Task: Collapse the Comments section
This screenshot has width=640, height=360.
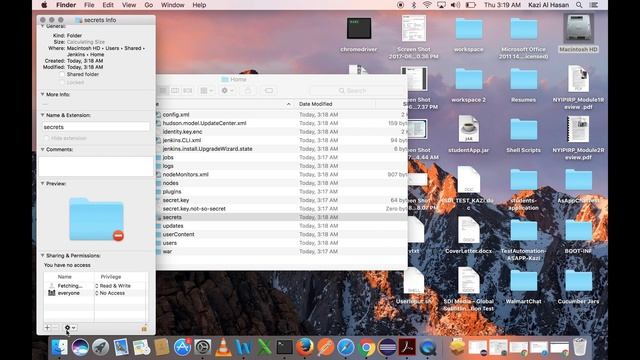Action: [42, 149]
